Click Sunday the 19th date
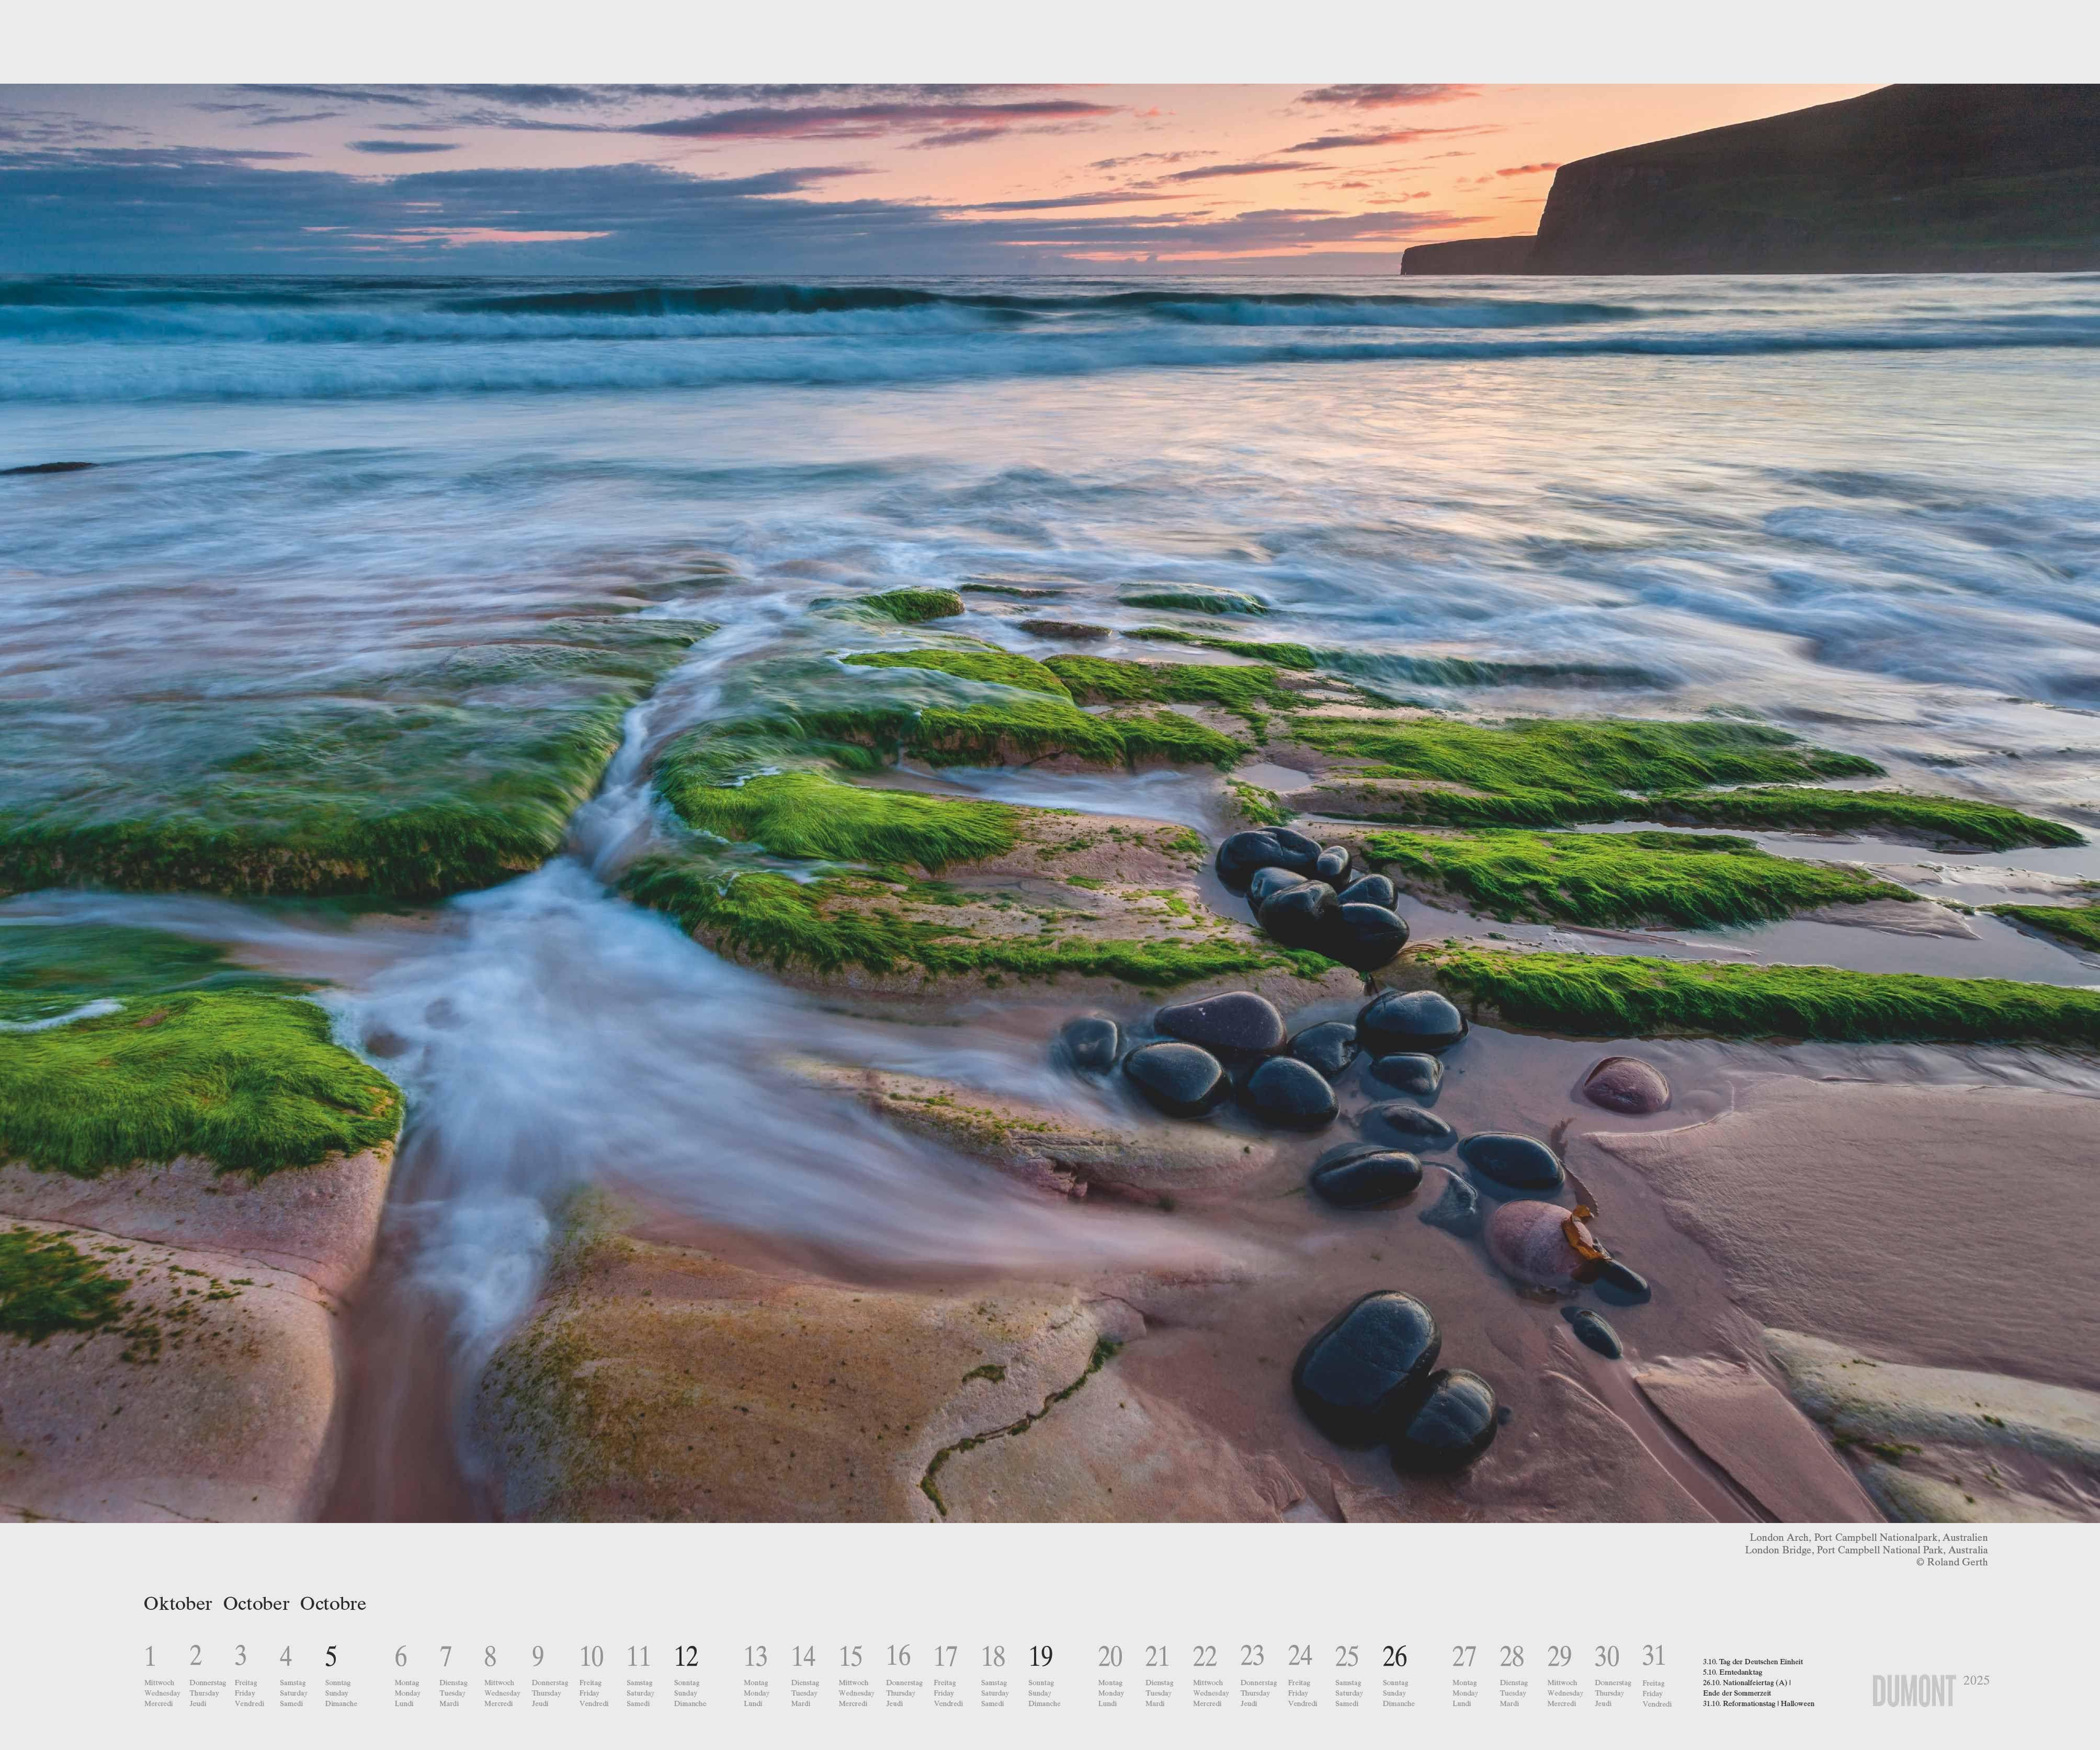This screenshot has height=1750, width=2100. point(1040,1656)
